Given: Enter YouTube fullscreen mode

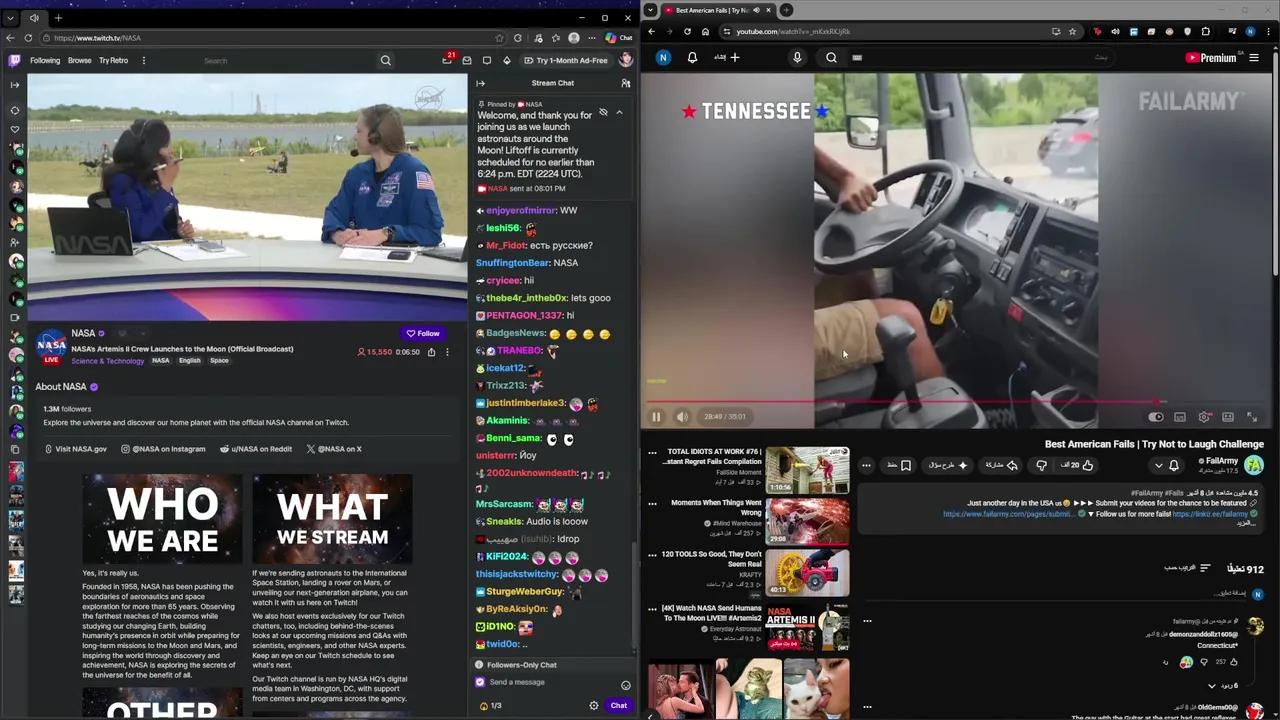Looking at the screenshot, I should (x=1252, y=417).
